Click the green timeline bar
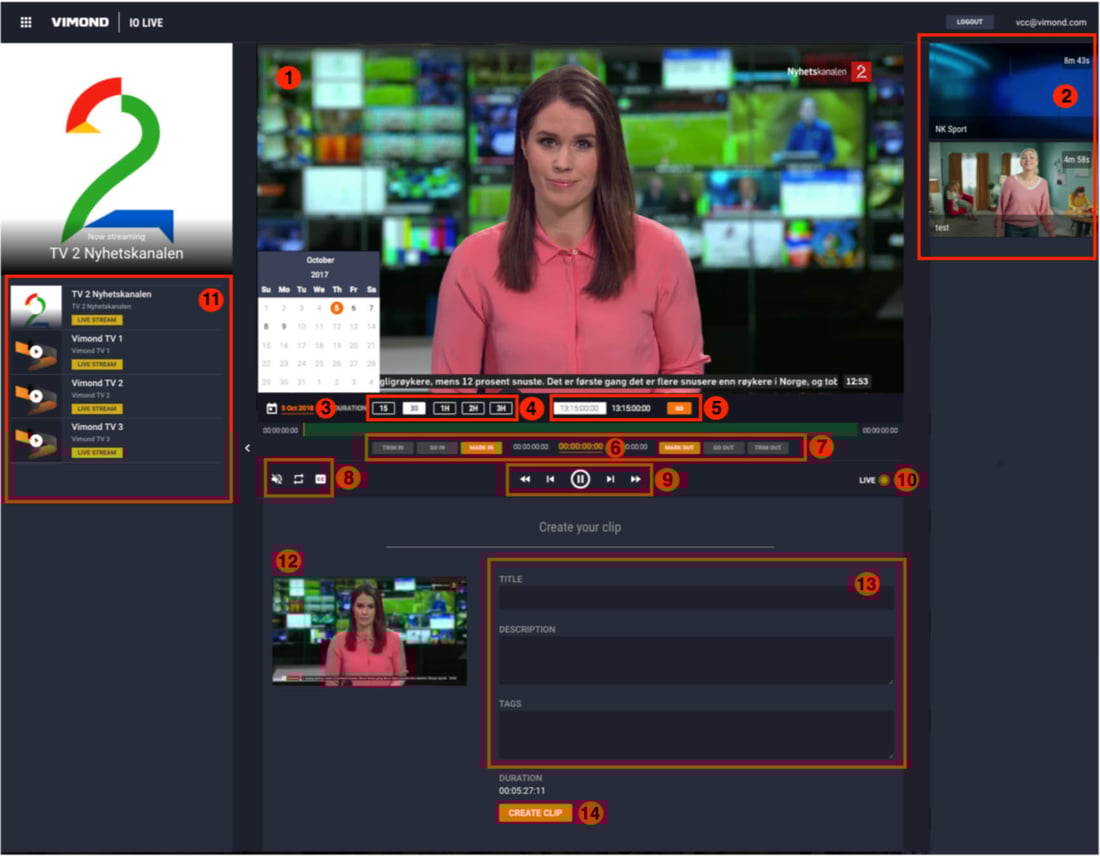Viewport: 1100px width, 856px height. click(580, 430)
